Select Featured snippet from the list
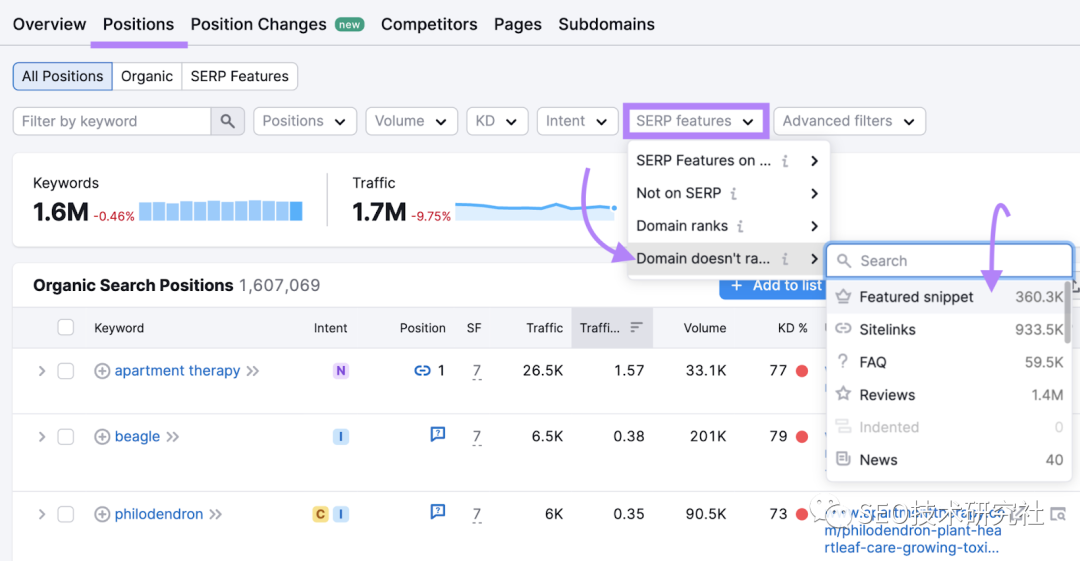The width and height of the screenshot is (1080, 561). pyautogui.click(x=915, y=297)
